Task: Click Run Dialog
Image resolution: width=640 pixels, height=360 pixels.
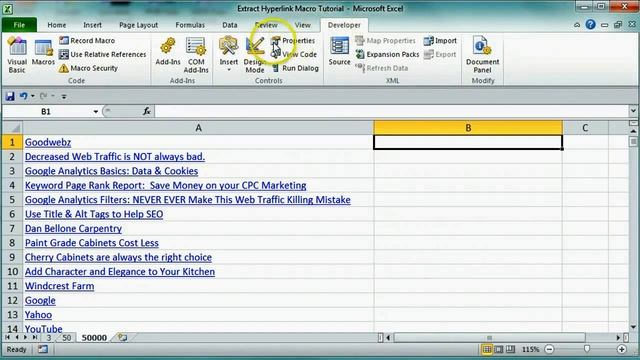Action: [295, 68]
